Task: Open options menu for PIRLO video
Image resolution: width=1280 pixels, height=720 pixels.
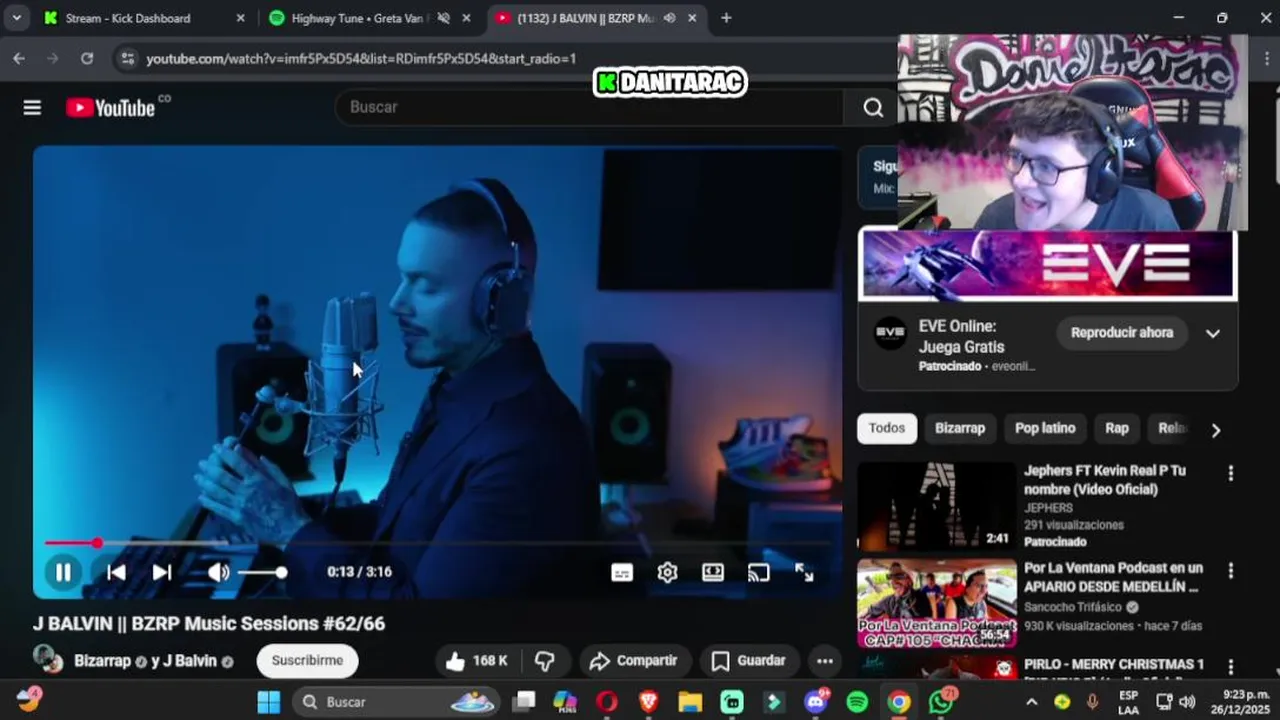Action: click(x=1231, y=667)
